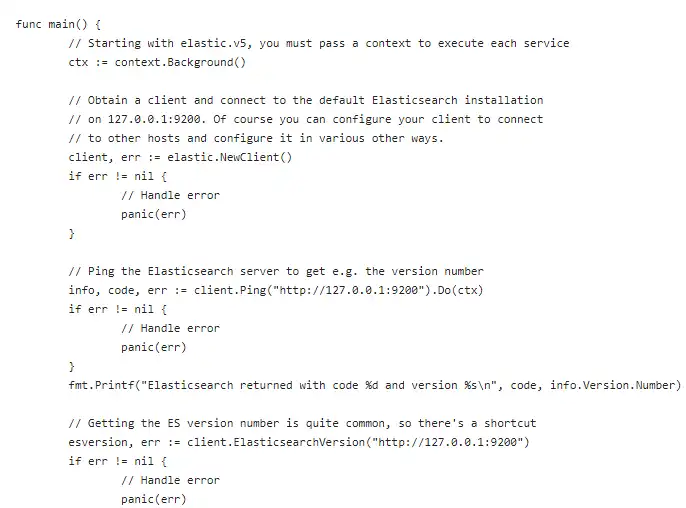Click the 'info, code, err' variable list
This screenshot has width=686, height=508.
click(110, 290)
